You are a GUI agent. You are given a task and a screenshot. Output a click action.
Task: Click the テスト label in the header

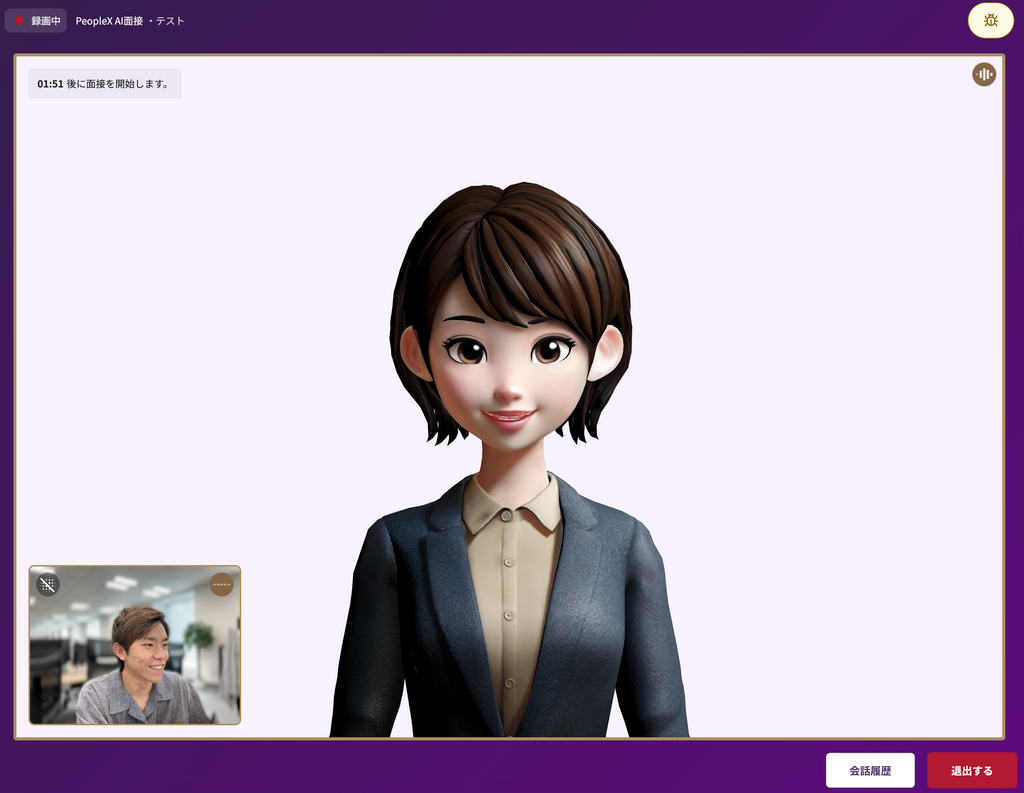(x=169, y=21)
